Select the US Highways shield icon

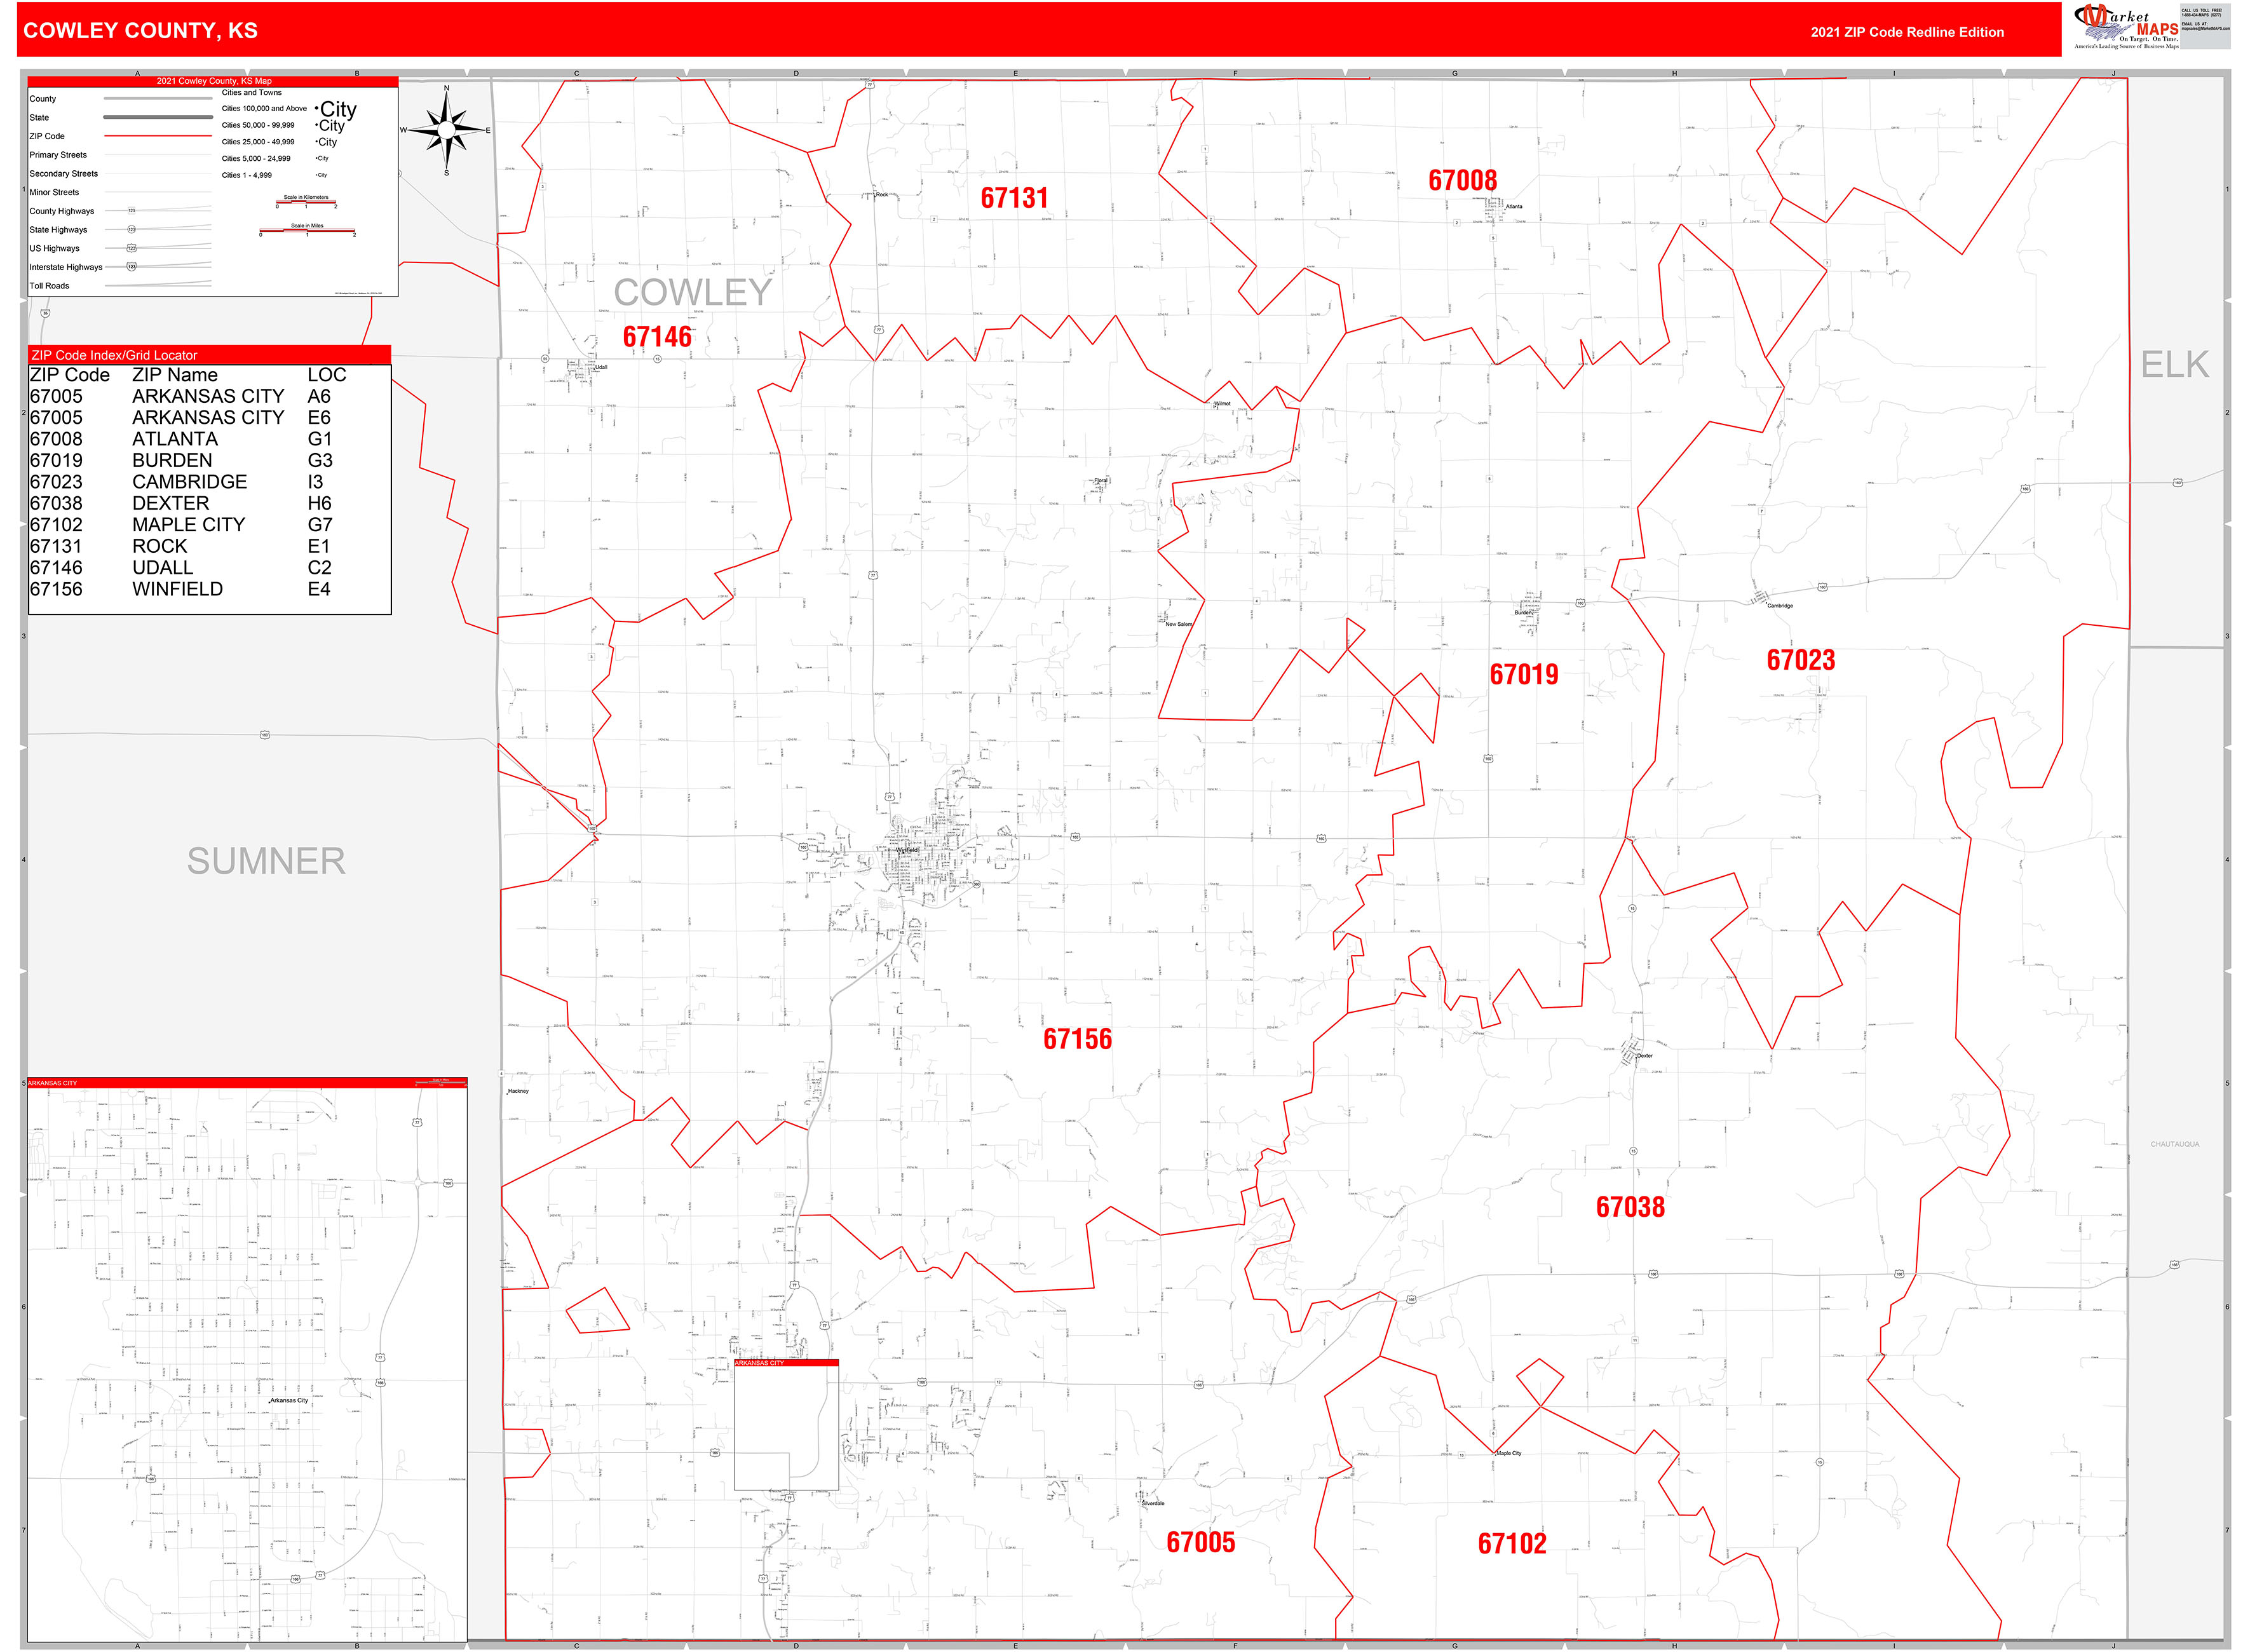132,248
